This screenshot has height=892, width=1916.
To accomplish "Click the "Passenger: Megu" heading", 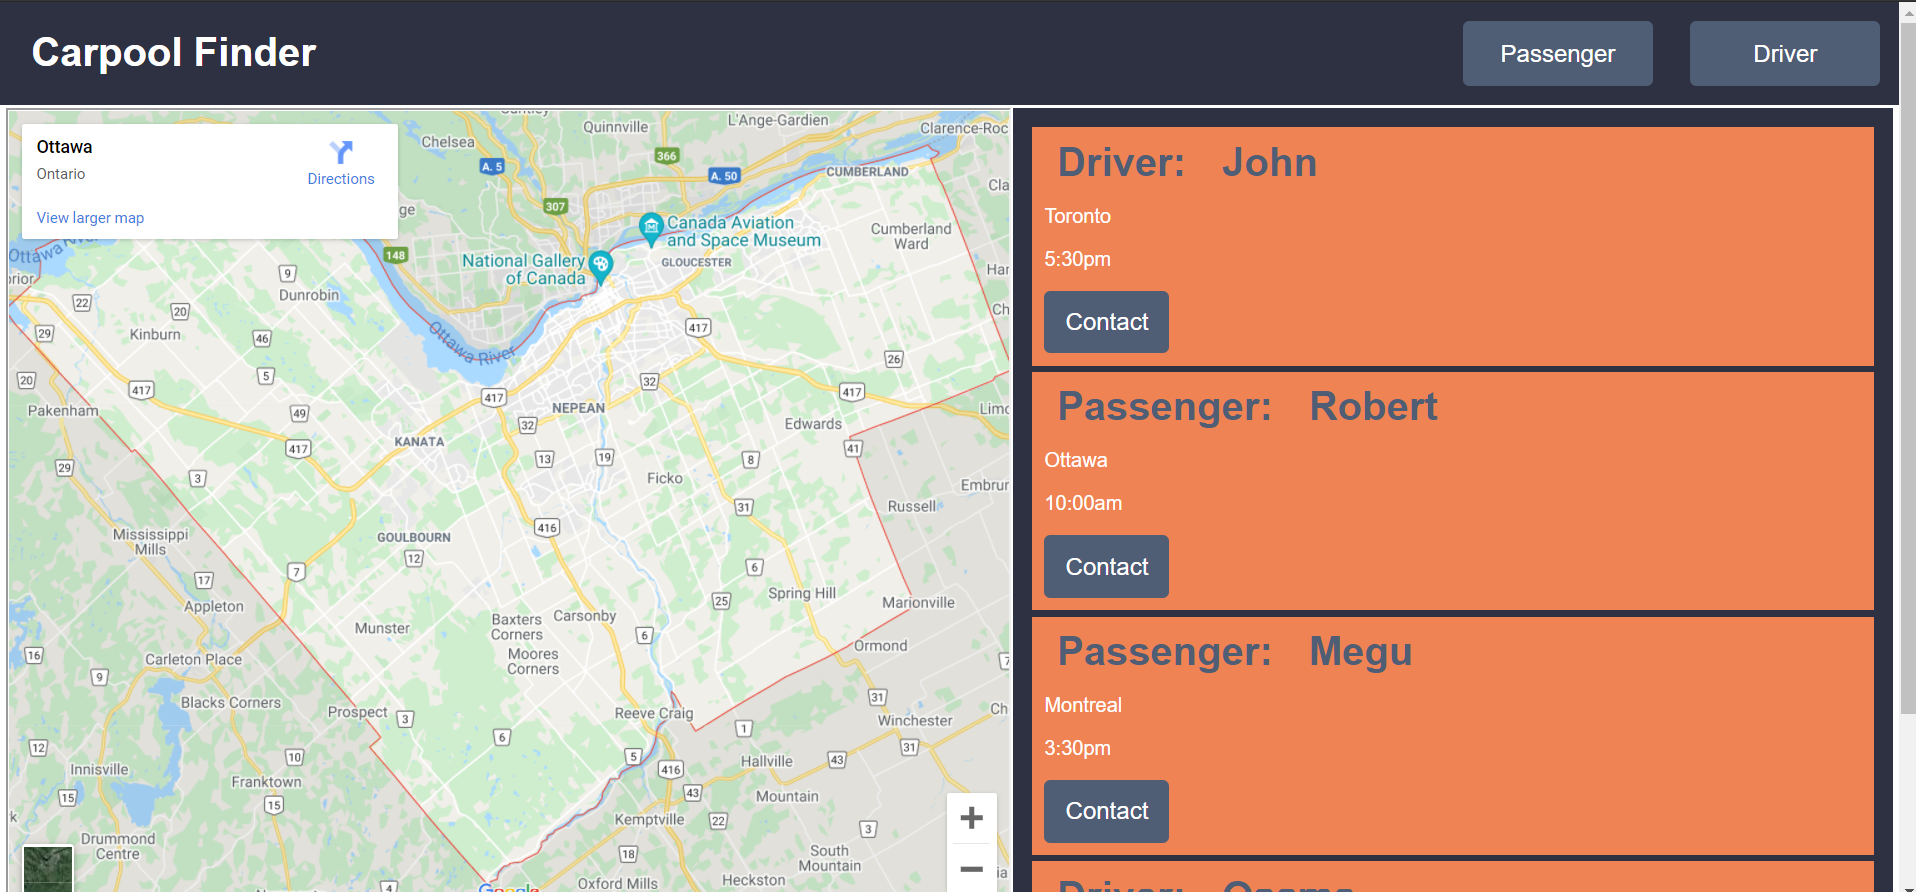I will (1235, 651).
